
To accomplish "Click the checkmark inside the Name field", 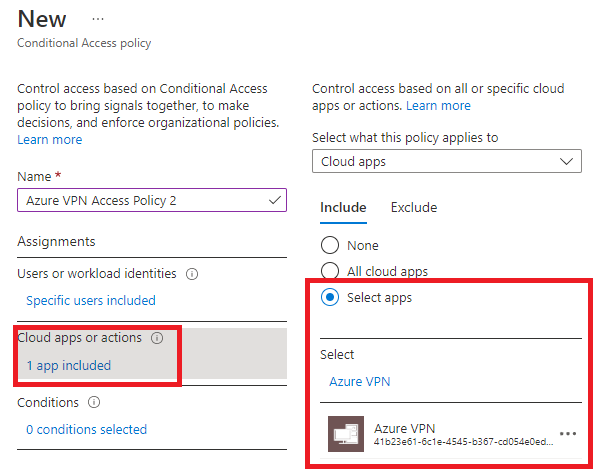I will pos(275,200).
